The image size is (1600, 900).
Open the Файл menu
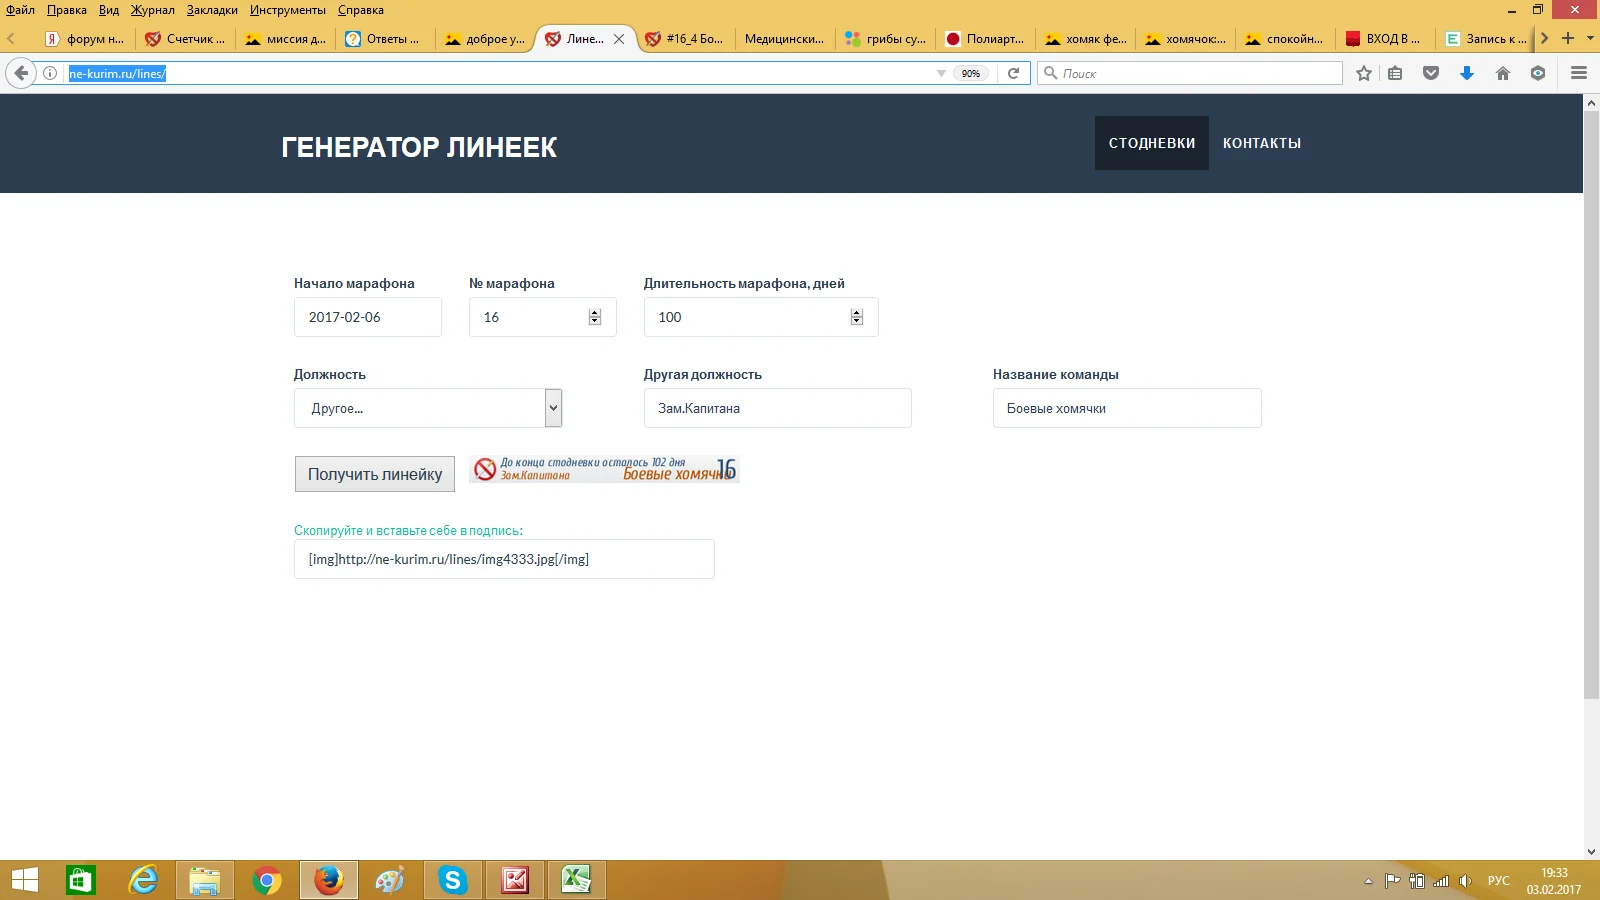tap(20, 10)
